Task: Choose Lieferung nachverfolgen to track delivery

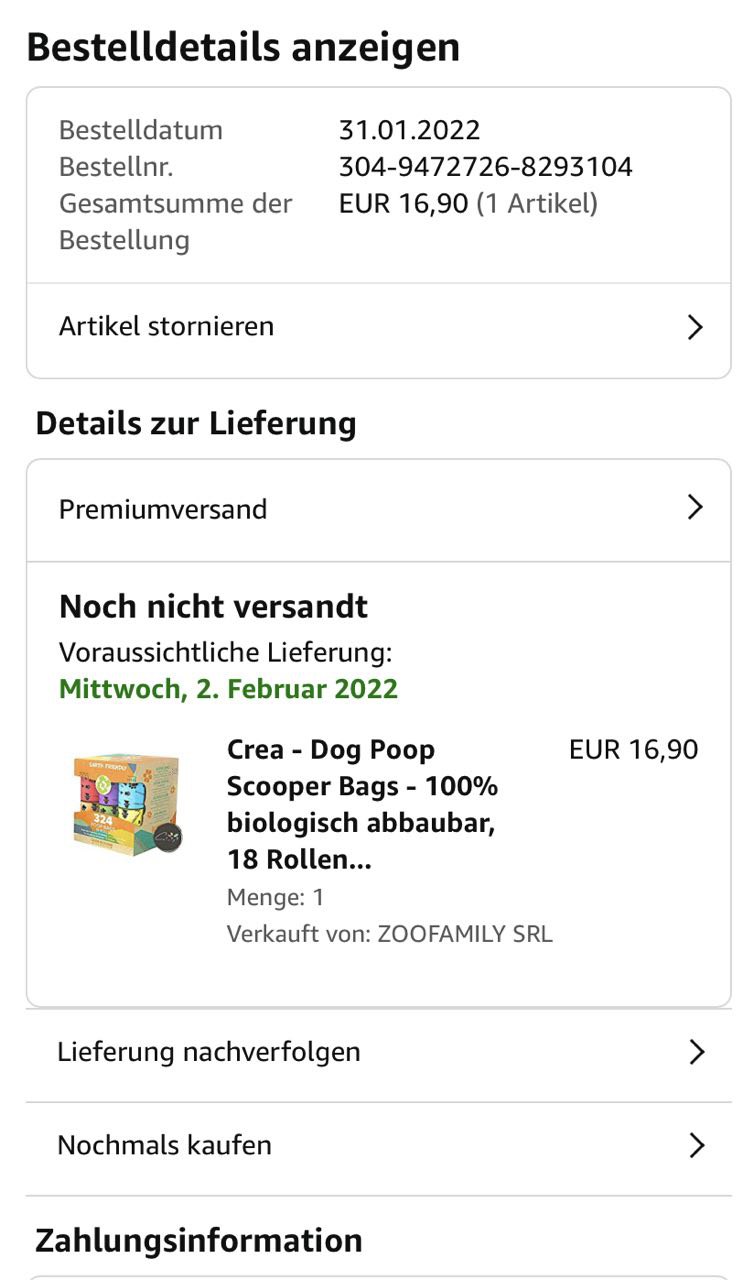Action: click(209, 1052)
